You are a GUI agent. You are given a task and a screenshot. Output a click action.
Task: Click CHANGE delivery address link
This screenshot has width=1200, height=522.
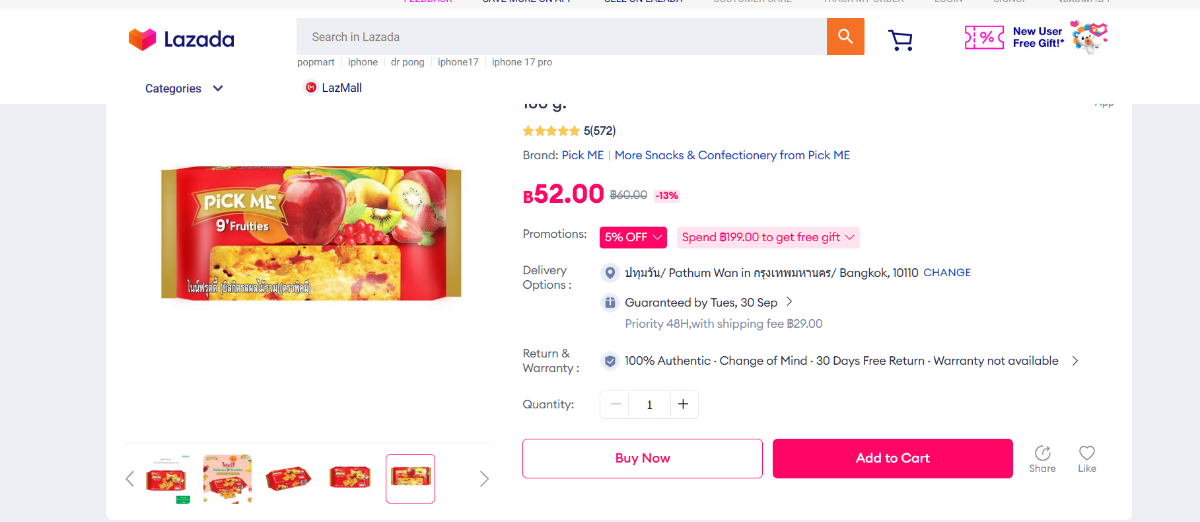[946, 272]
